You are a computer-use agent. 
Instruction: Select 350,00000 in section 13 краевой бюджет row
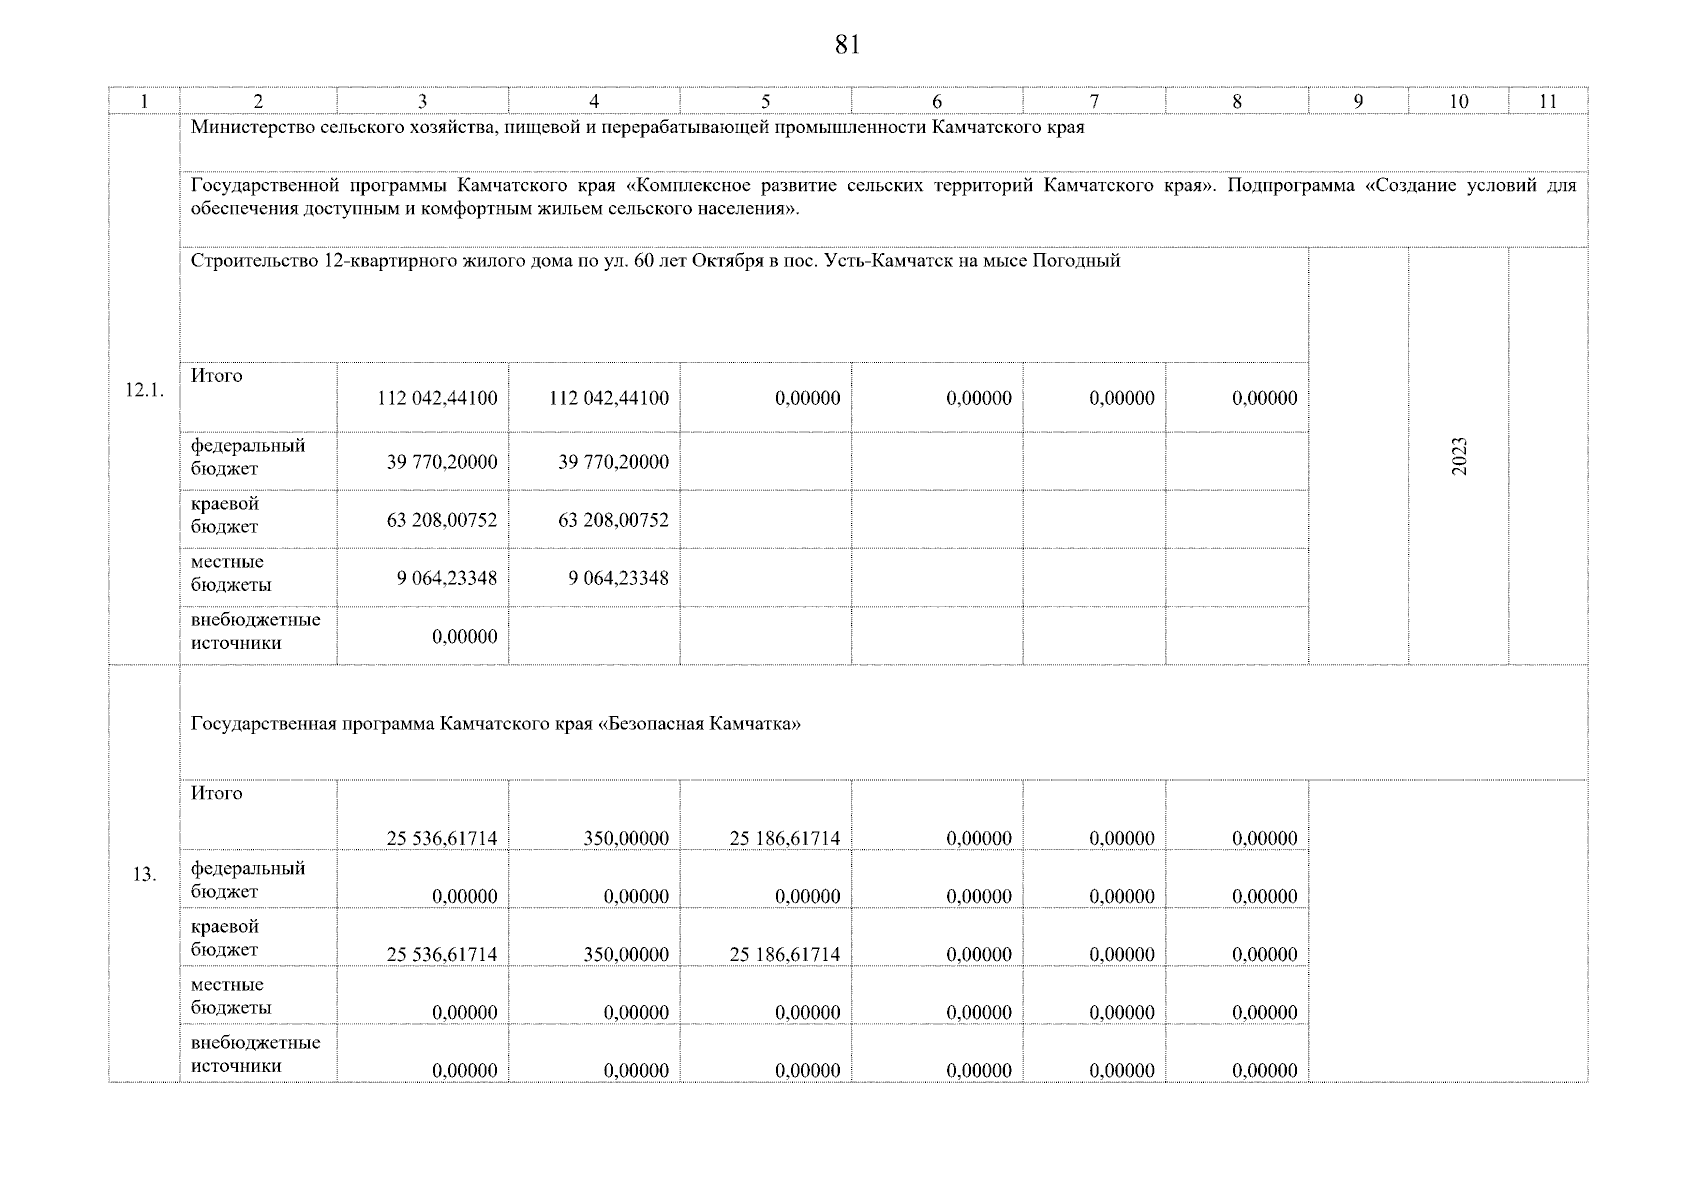click(x=626, y=955)
